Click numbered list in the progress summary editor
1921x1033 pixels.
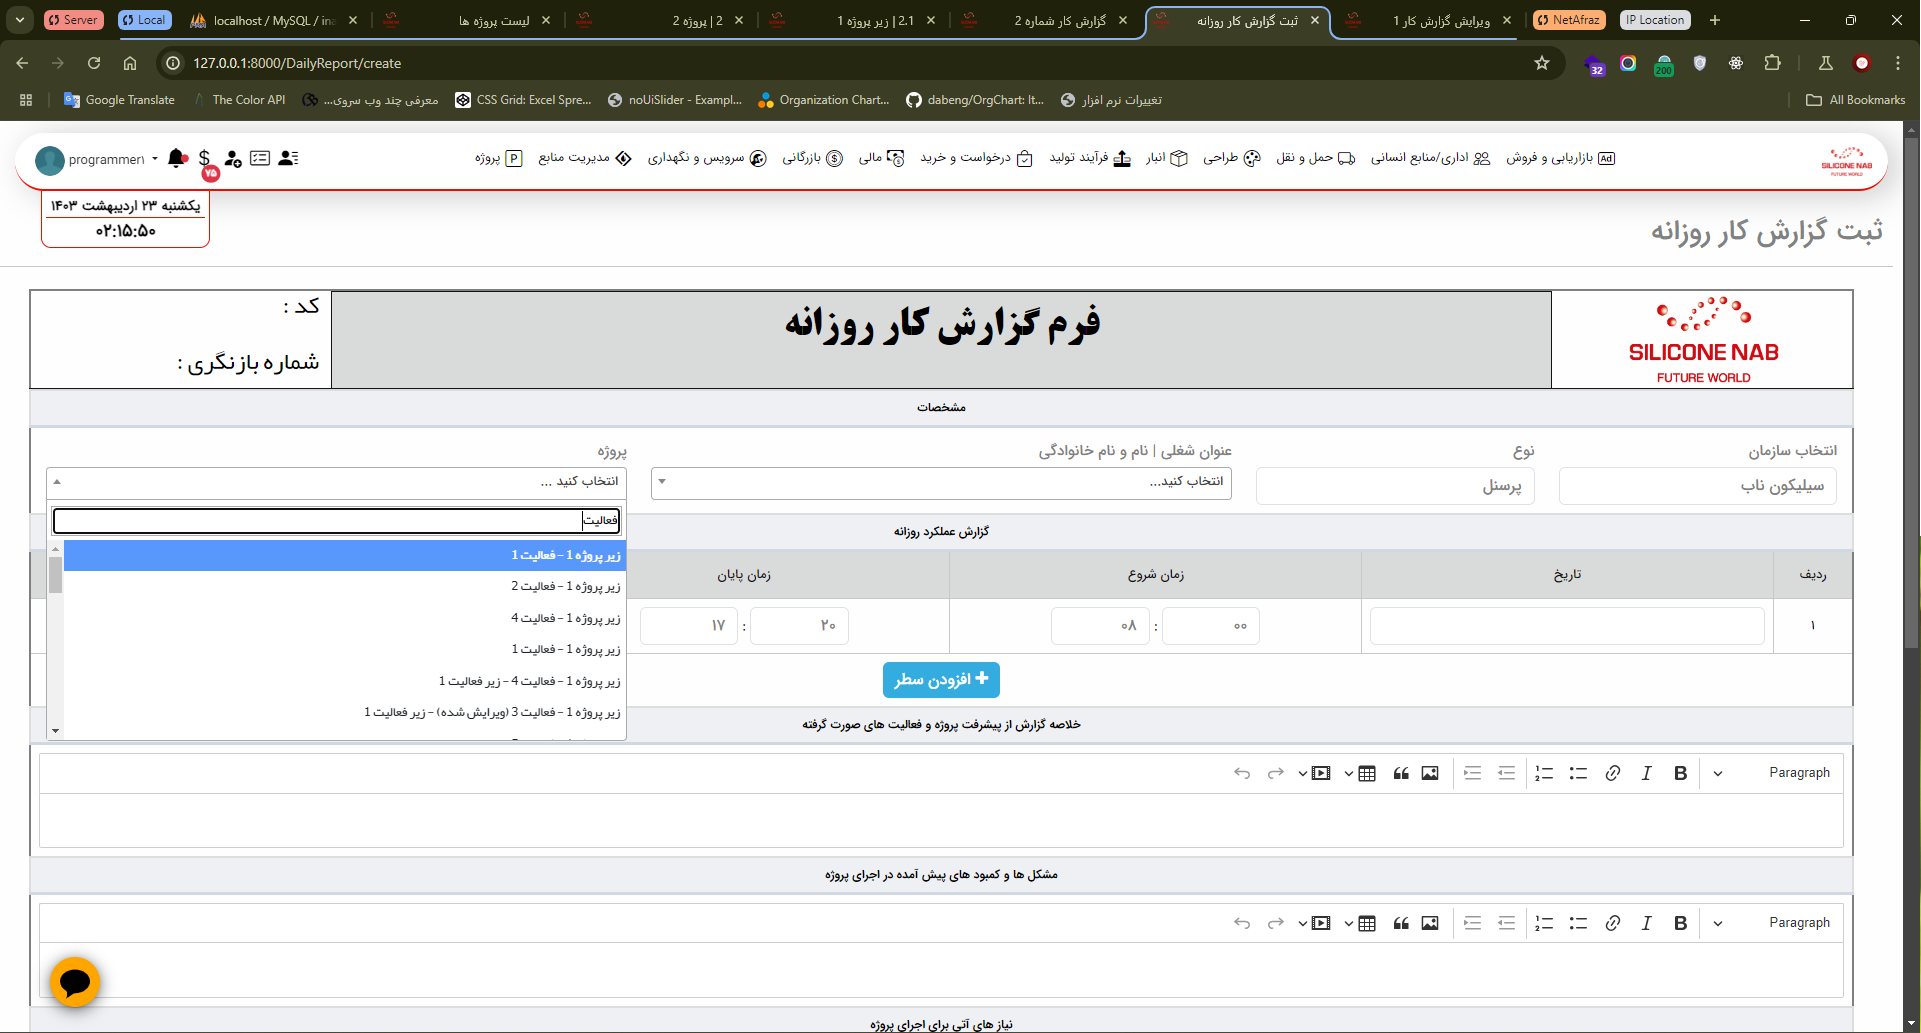1544,773
